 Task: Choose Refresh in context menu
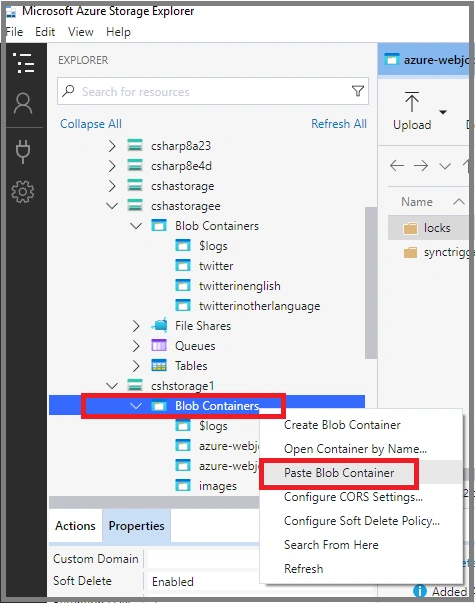click(361, 568)
